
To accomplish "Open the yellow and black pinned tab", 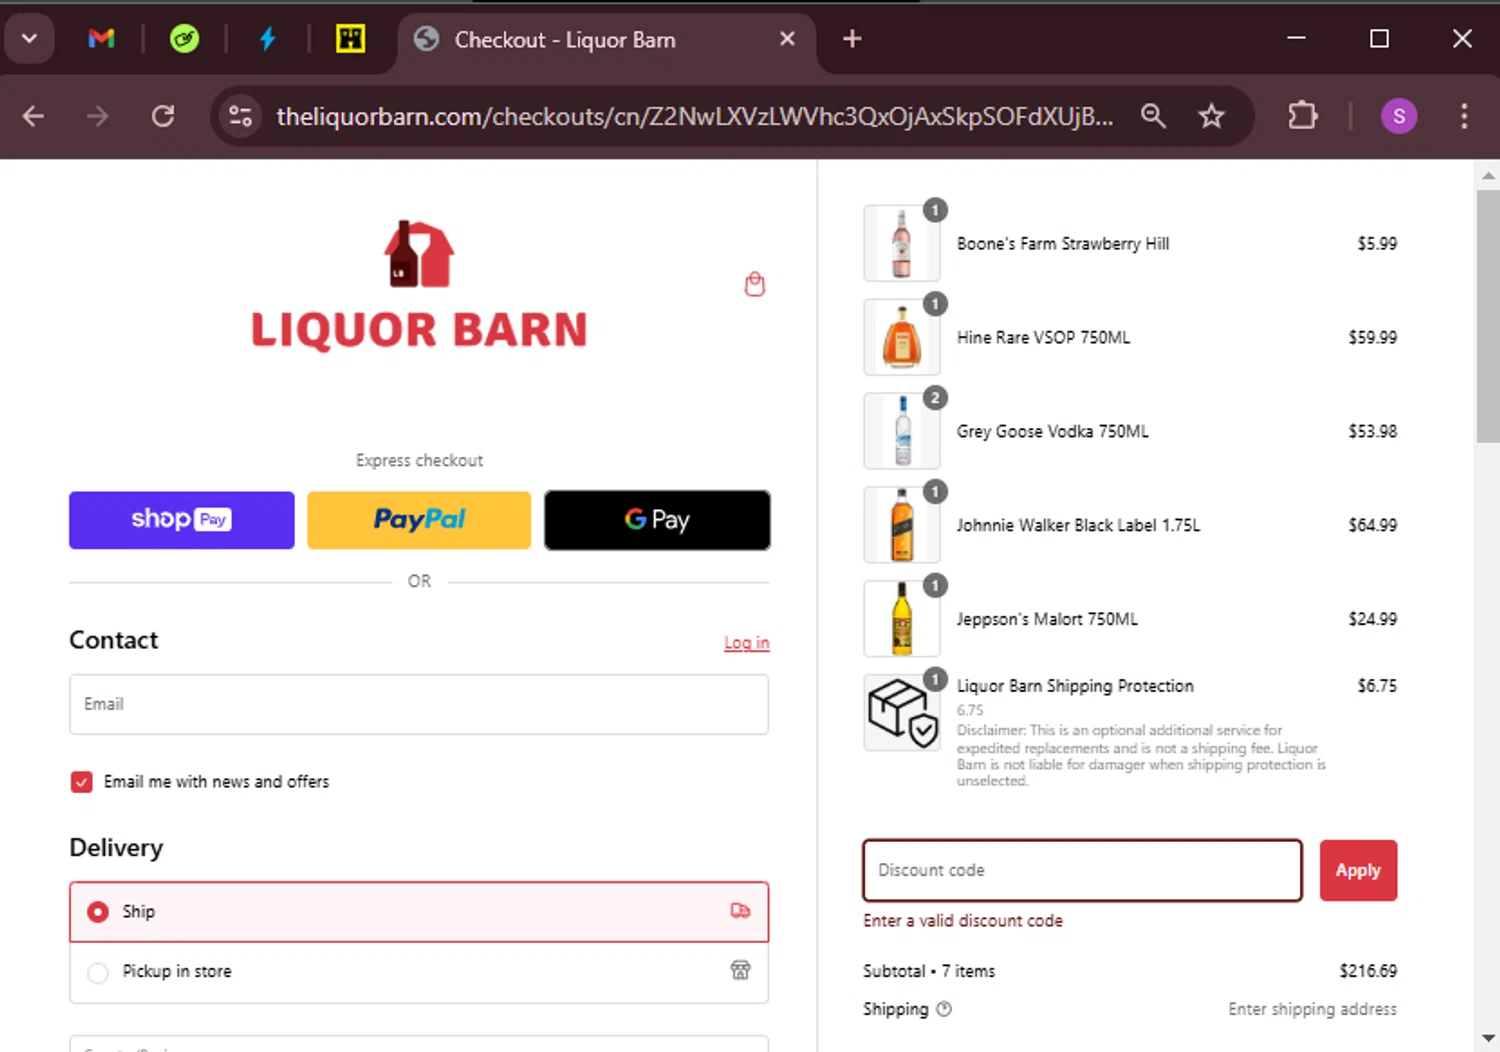I will (350, 39).
